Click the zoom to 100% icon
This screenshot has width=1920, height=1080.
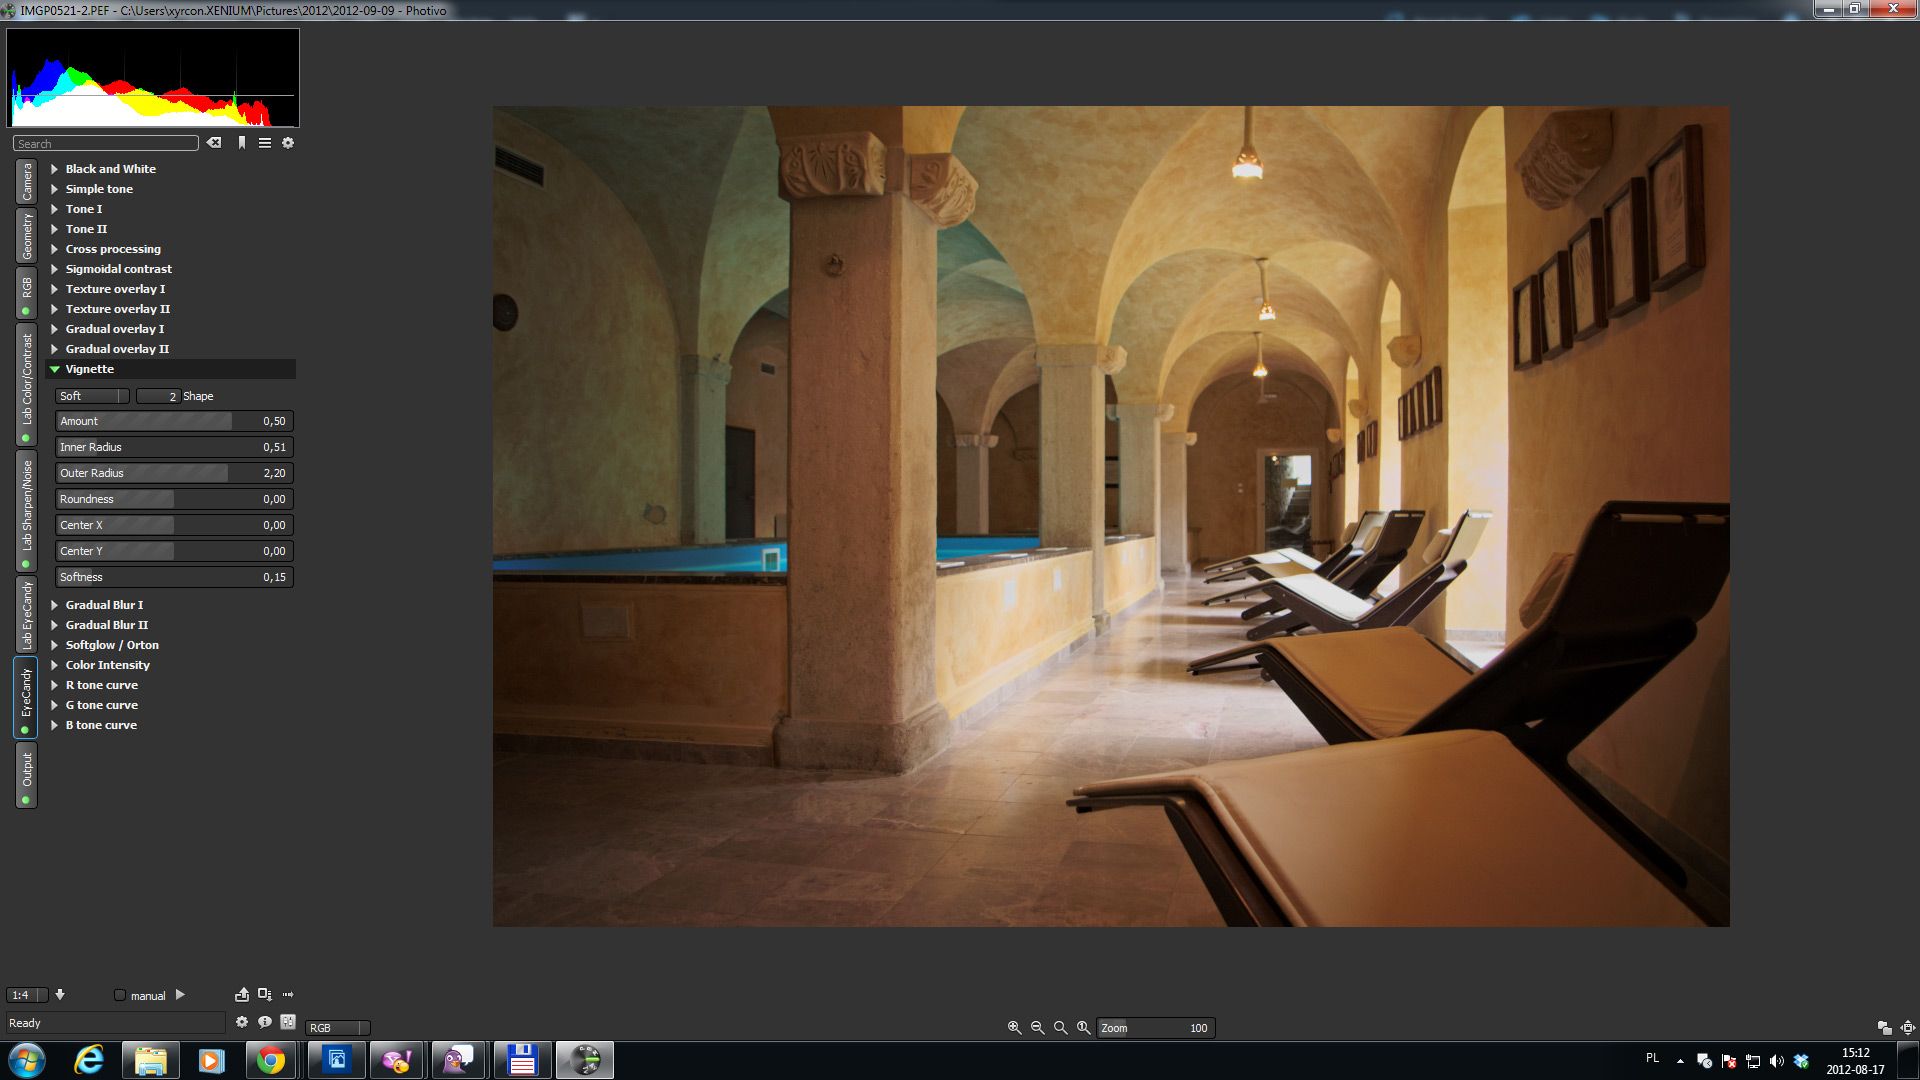(1083, 1028)
